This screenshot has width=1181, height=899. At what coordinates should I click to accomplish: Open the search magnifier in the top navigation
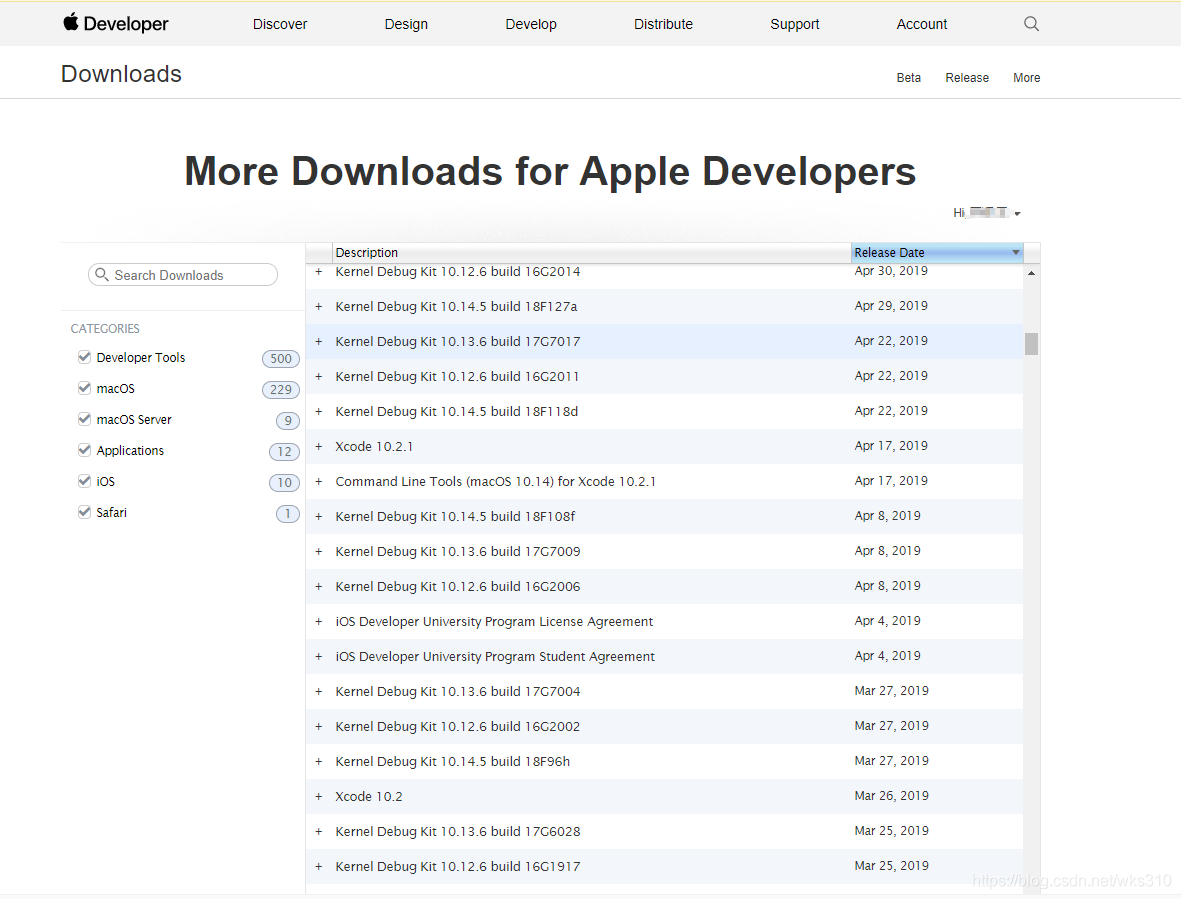(x=1031, y=23)
